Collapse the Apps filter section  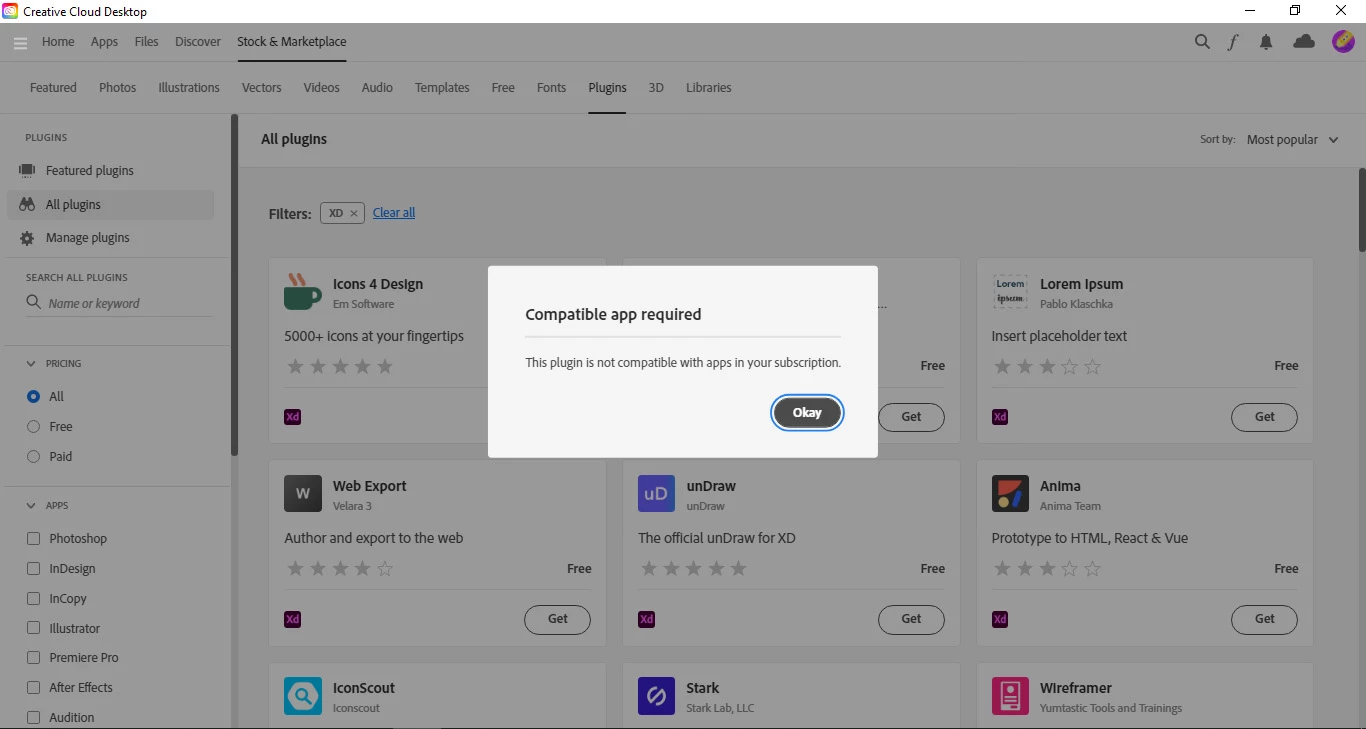[x=32, y=506]
